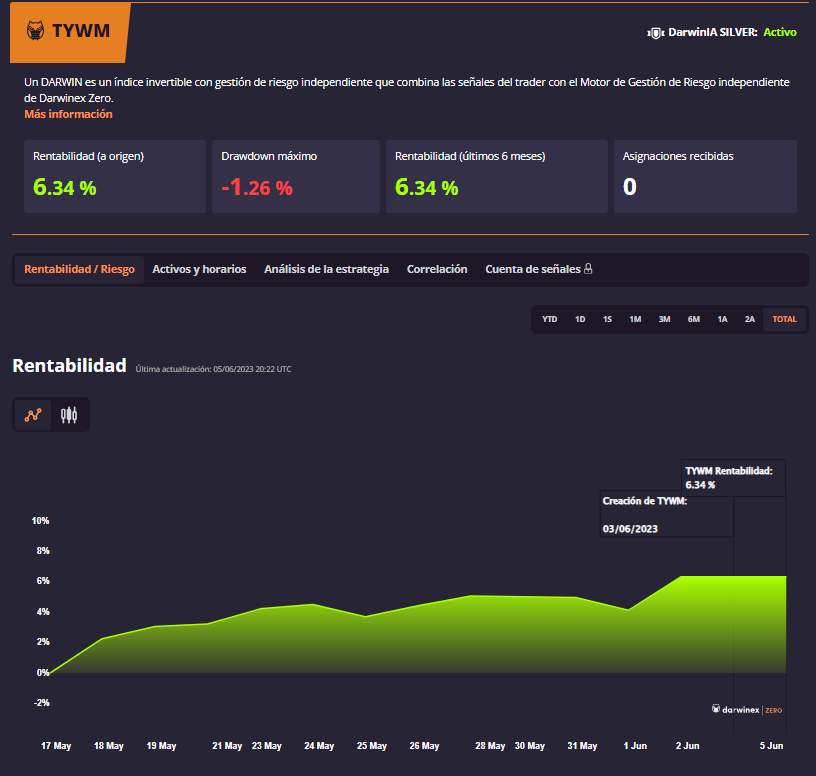Switch to Activos y horarios tab
This screenshot has width=816, height=776.
coord(199,269)
